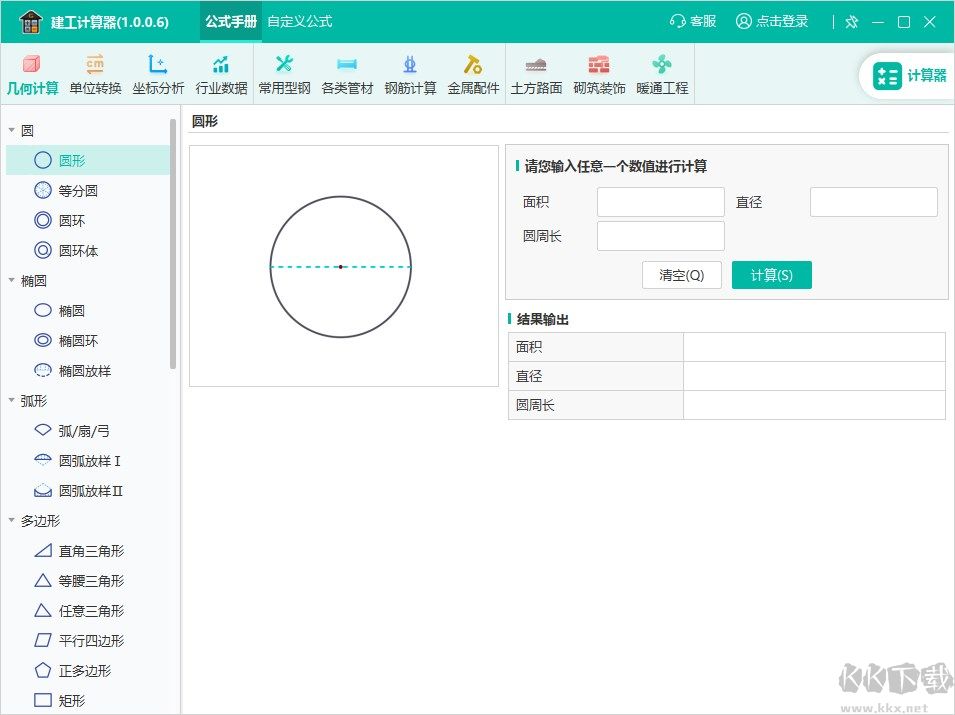Select the 砌筑装饰 masonry decoration icon
Screen dimensions: 955x715
tap(599, 72)
